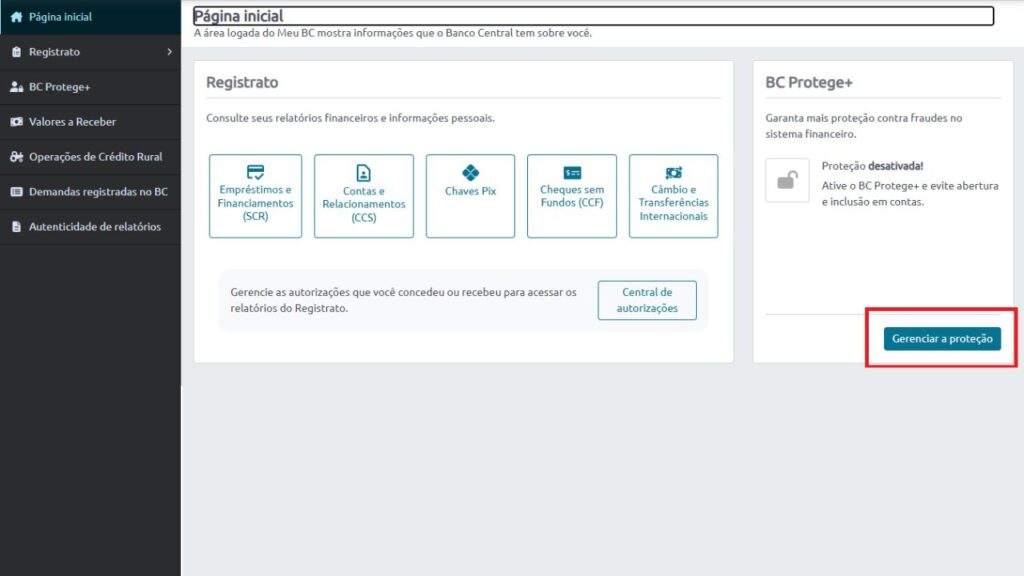Click the Pix diamond icon
The image size is (1024, 576).
(470, 173)
